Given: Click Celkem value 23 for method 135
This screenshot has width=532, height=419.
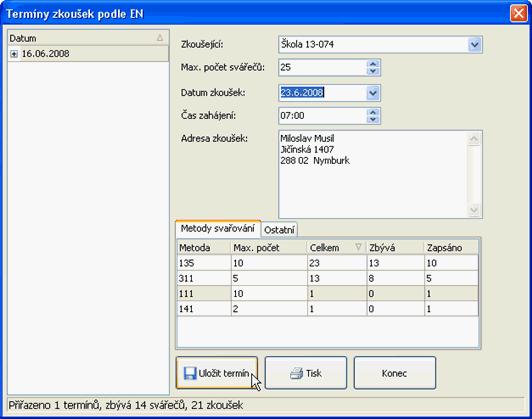Looking at the screenshot, I should (337, 263).
